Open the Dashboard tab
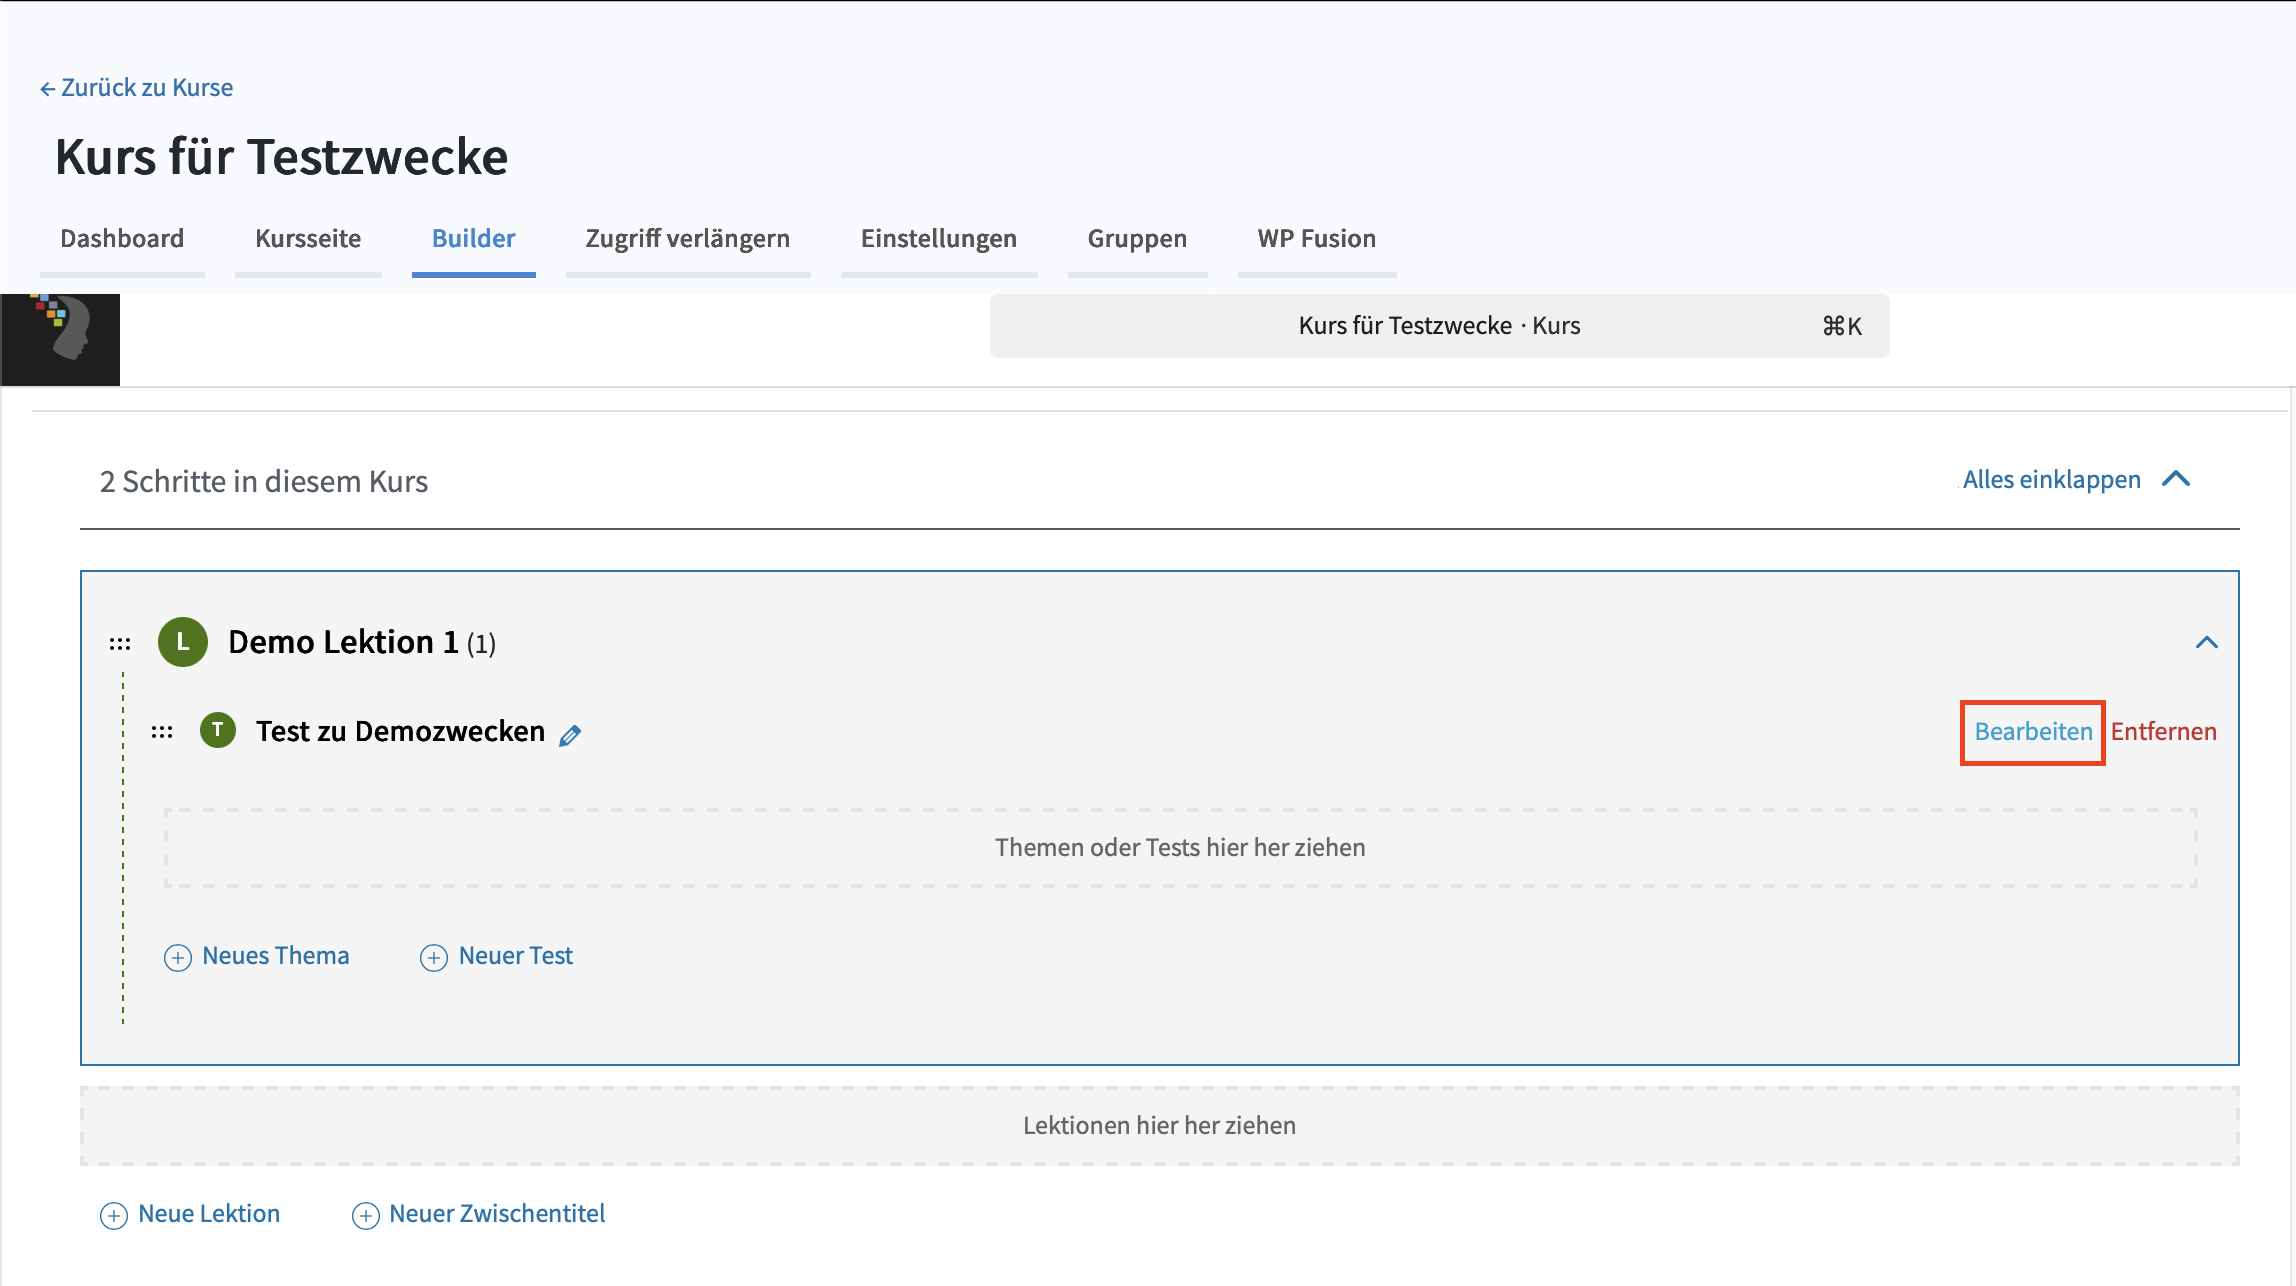This screenshot has width=2296, height=1286. coord(122,238)
